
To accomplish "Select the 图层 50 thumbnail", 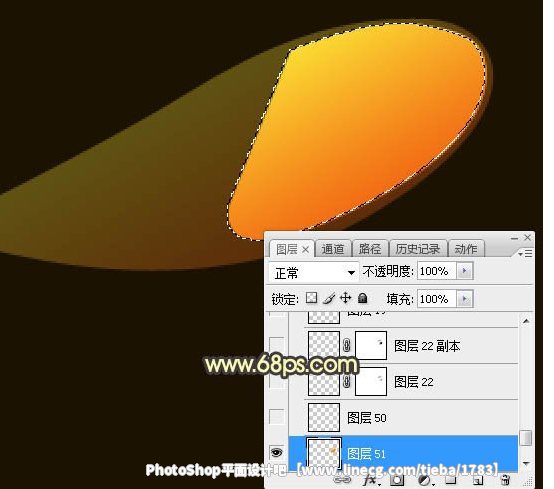I will click(324, 417).
